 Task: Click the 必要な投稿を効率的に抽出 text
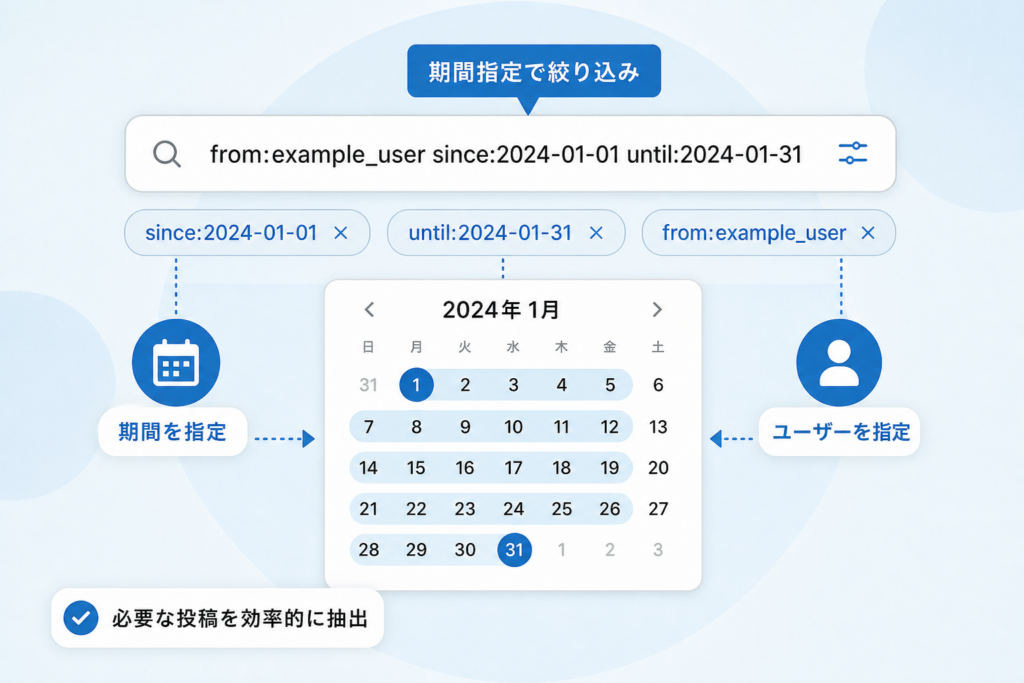pyautogui.click(x=240, y=618)
